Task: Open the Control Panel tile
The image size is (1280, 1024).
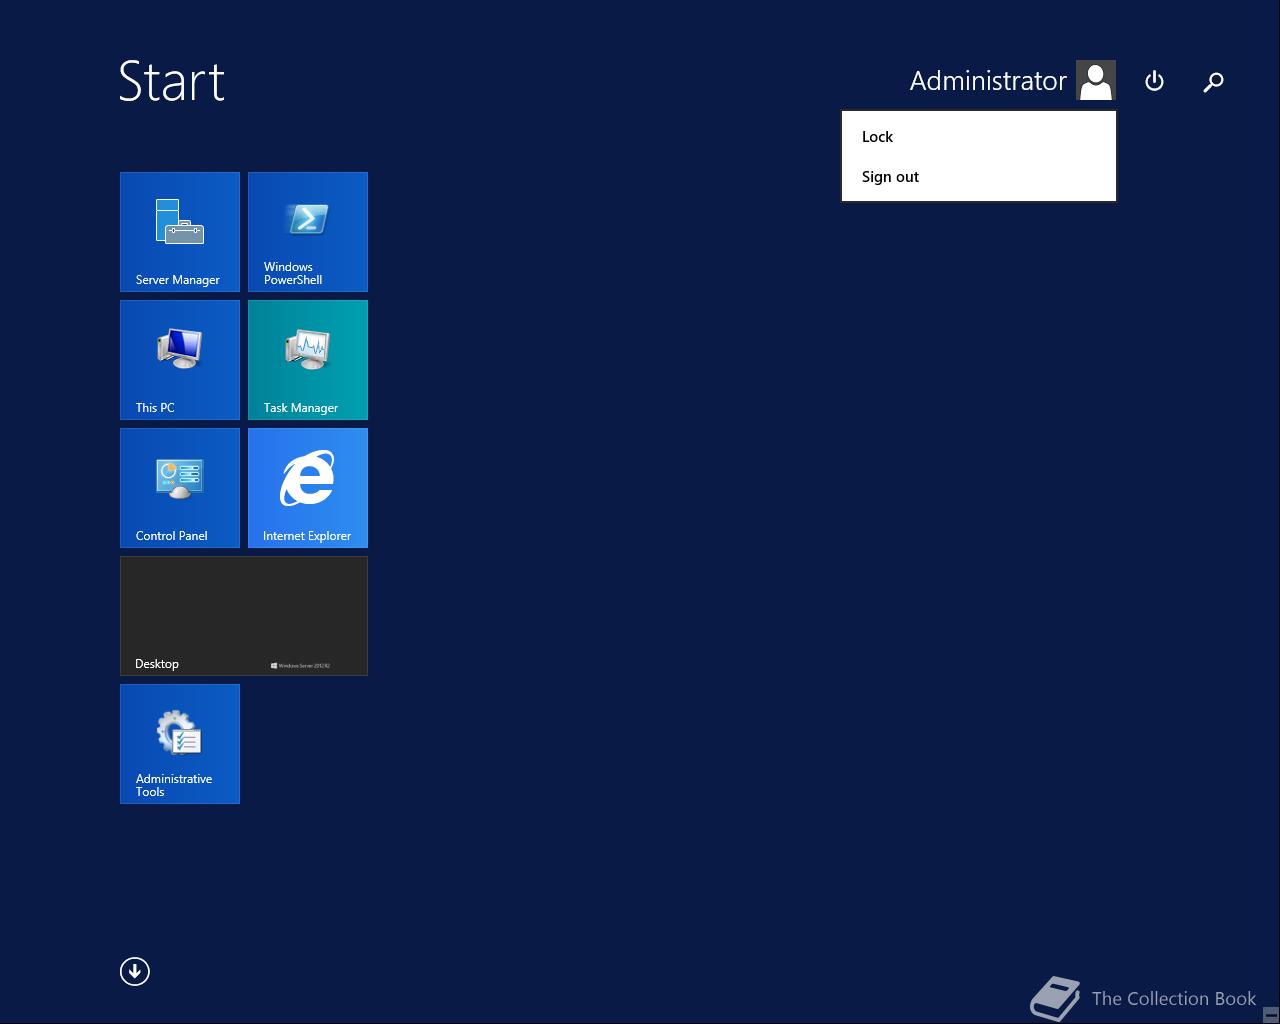Action: coord(180,488)
